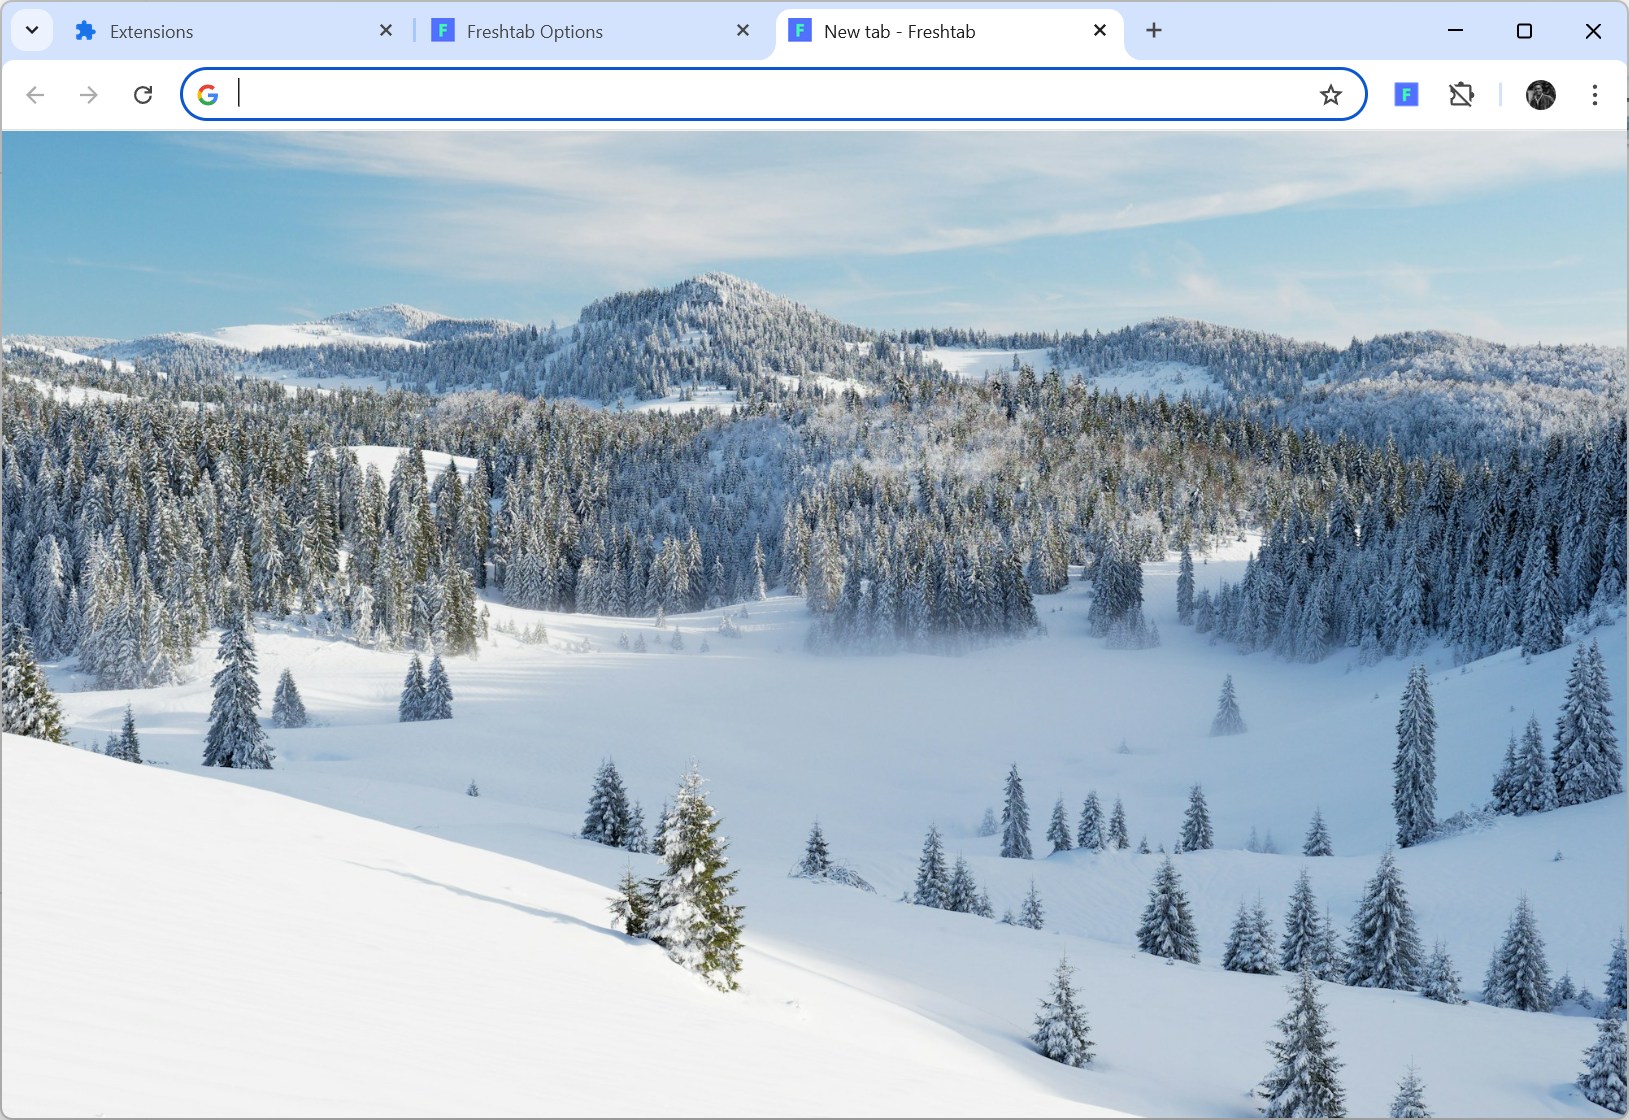Open the tab search chevron dropdown
Viewport: 1629px width, 1120px height.
point(31,29)
